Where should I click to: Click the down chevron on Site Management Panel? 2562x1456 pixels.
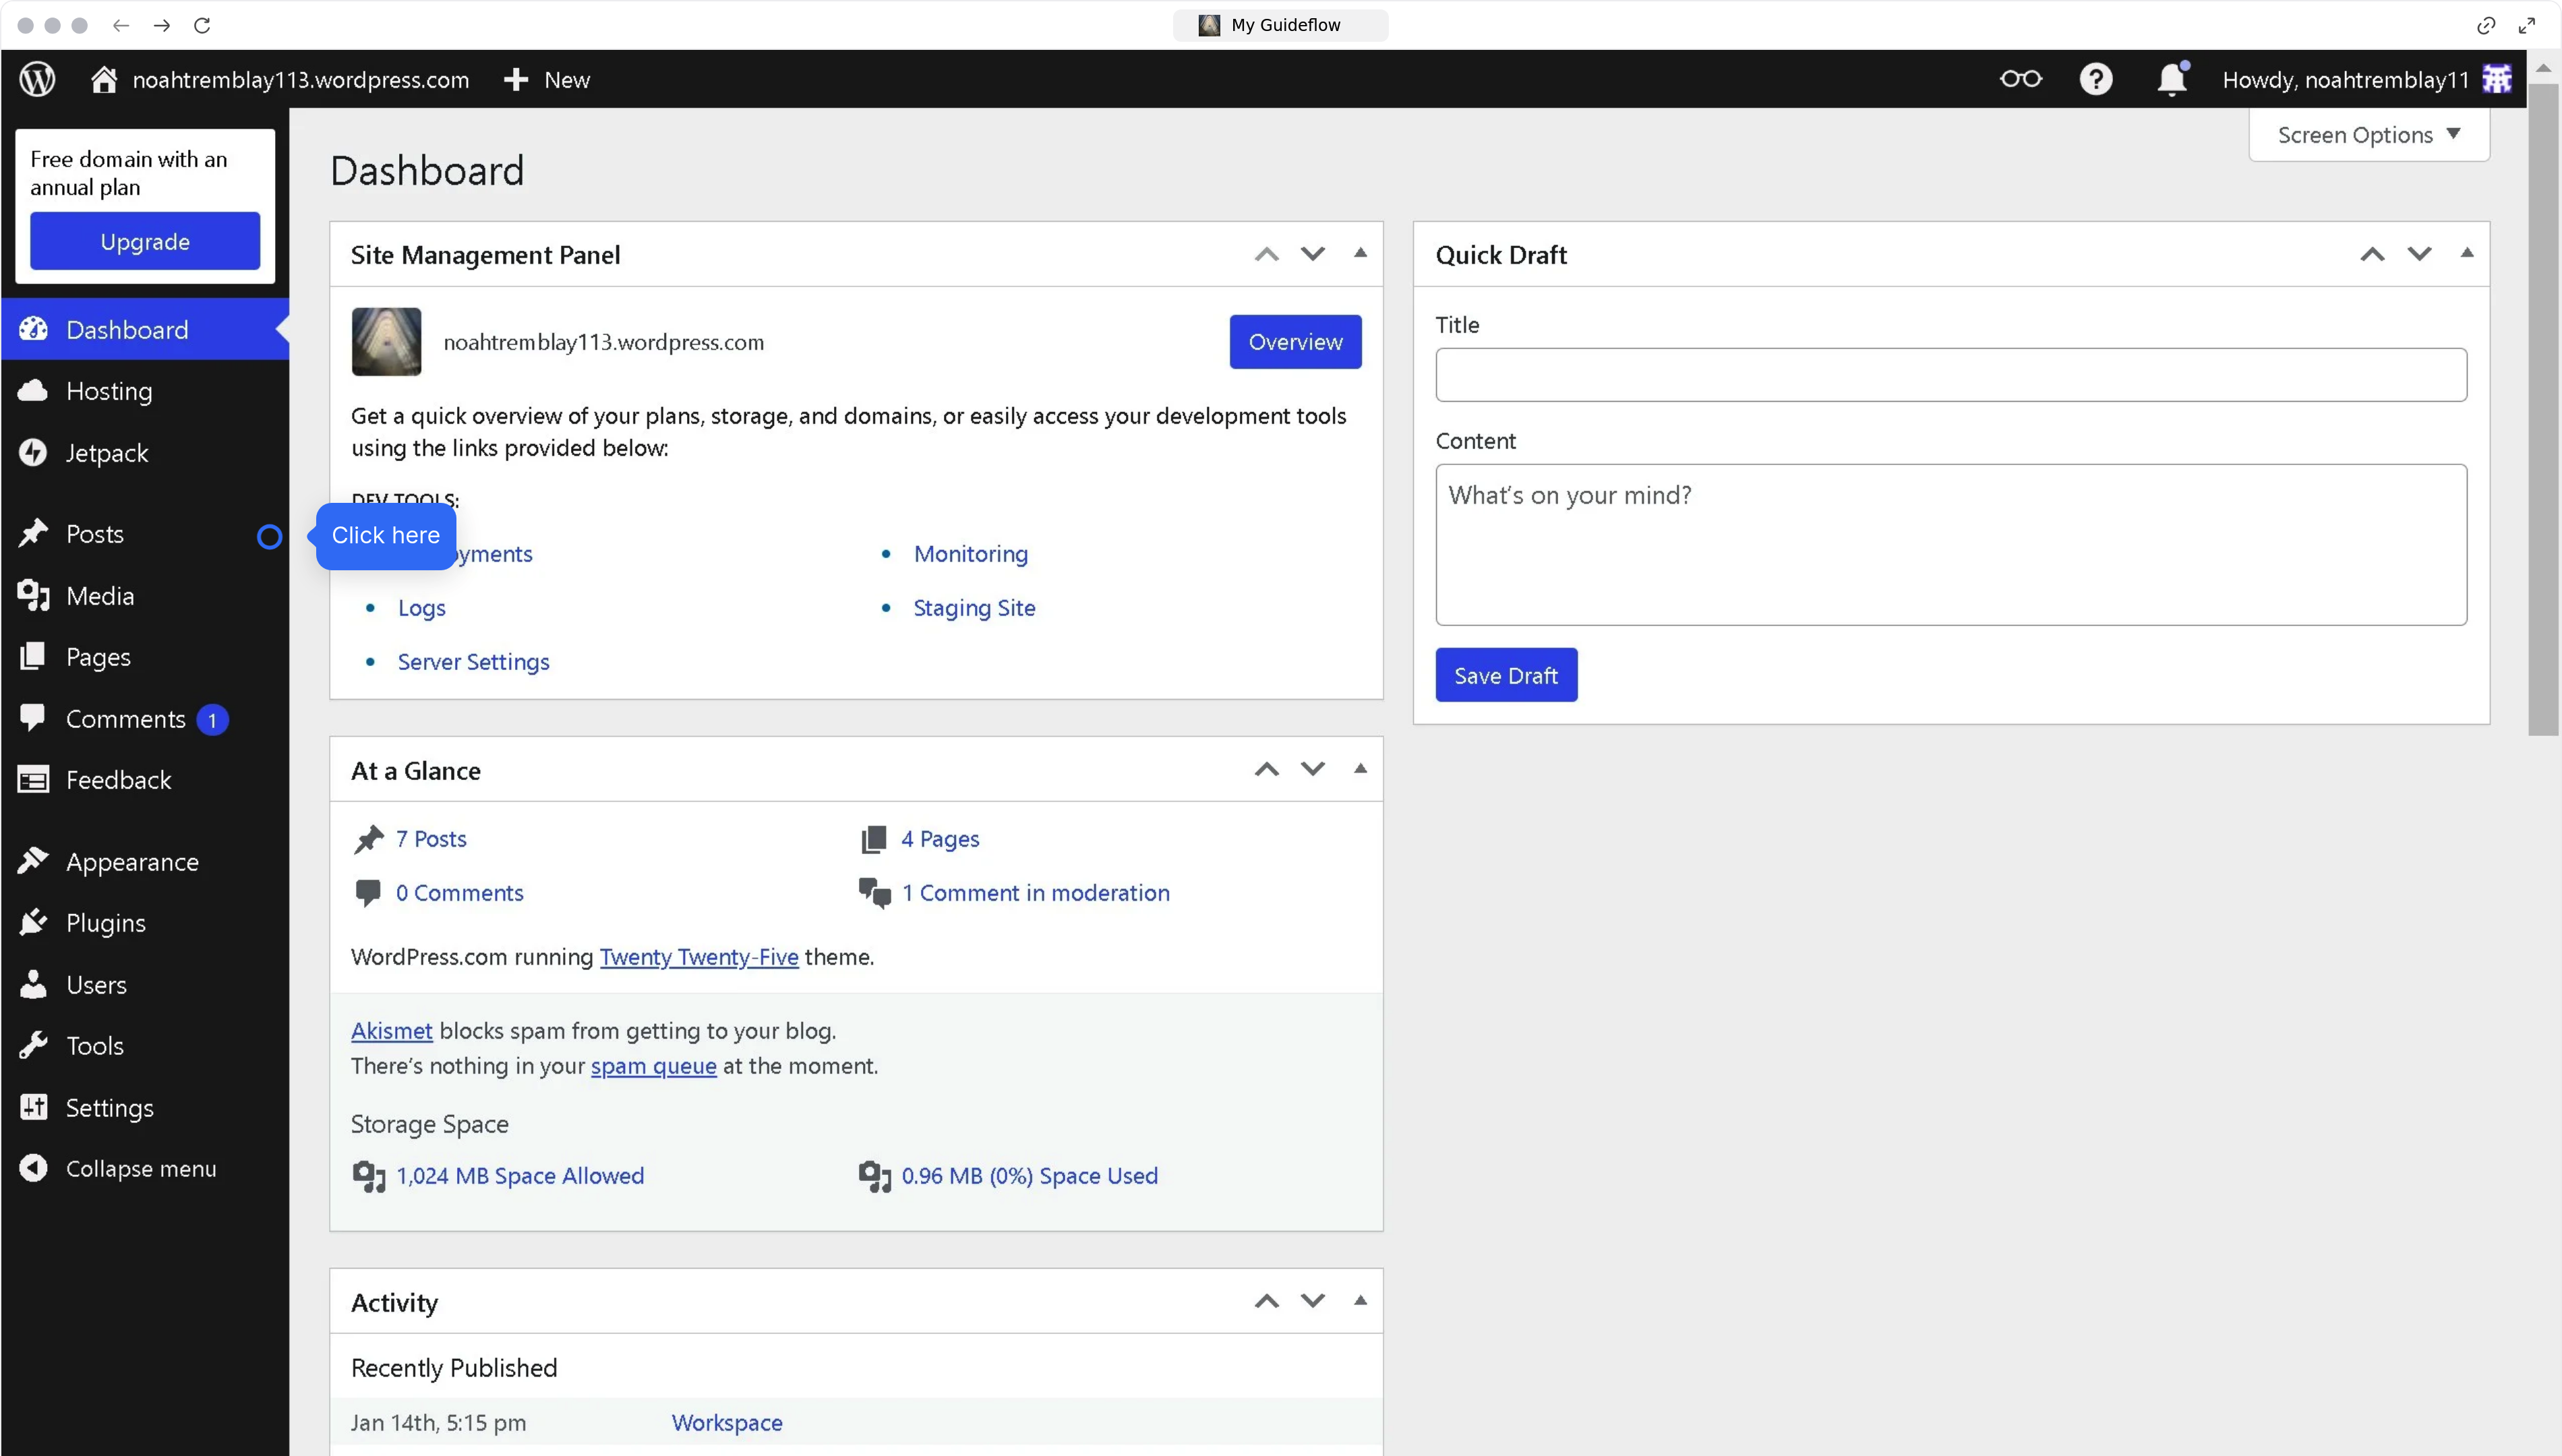(1313, 253)
